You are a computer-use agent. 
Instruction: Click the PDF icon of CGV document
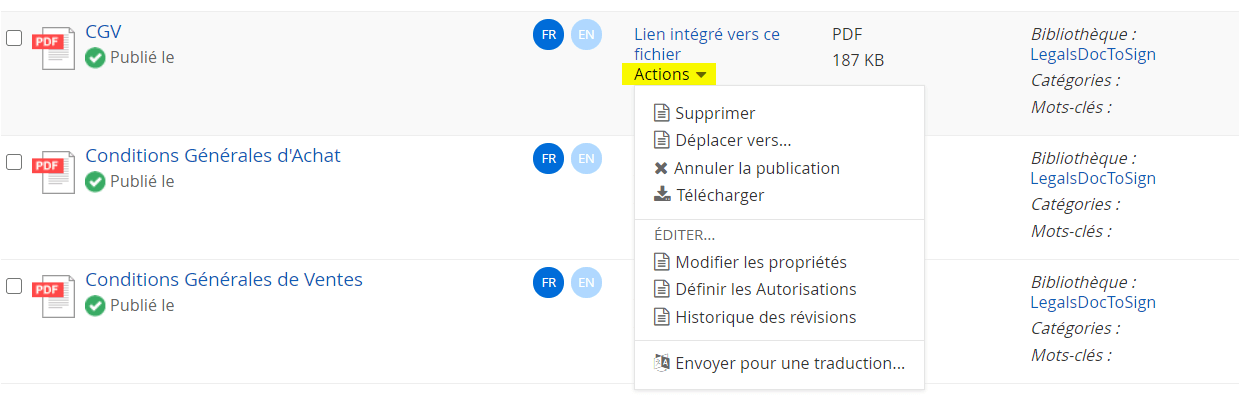pyautogui.click(x=54, y=48)
